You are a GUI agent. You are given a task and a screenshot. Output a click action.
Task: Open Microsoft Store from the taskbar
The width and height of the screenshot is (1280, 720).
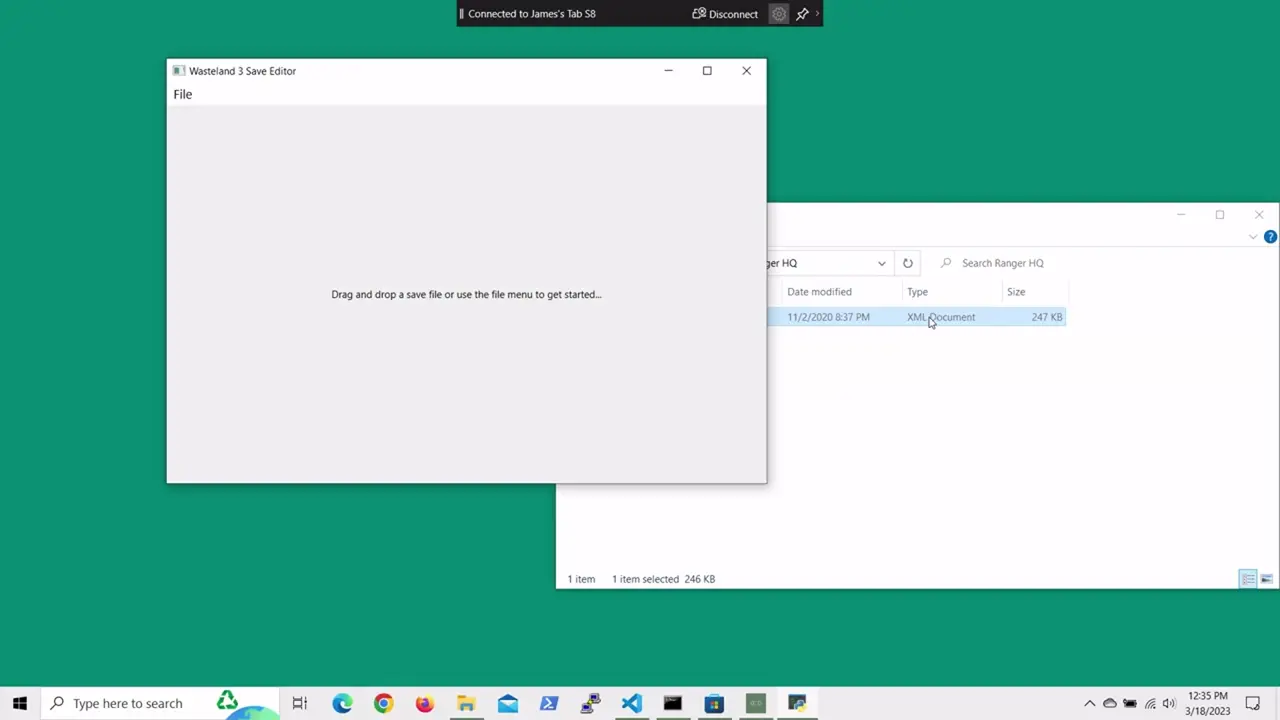(x=713, y=703)
